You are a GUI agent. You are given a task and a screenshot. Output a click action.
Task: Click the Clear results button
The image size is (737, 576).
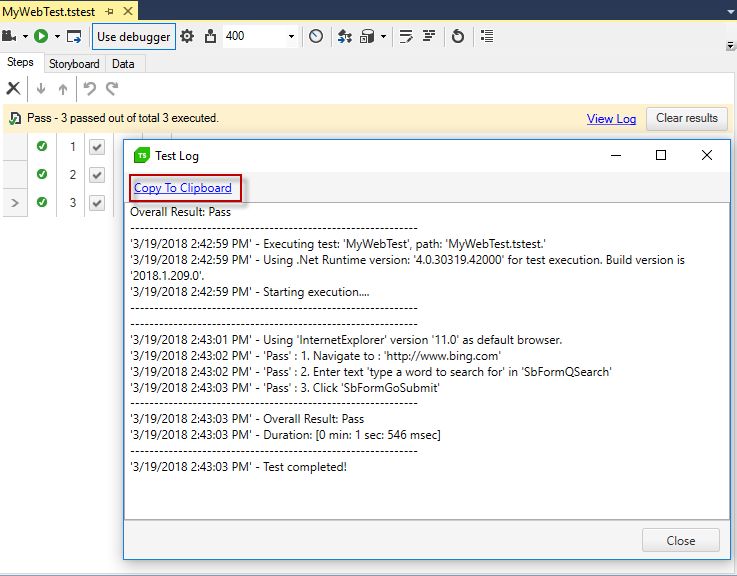687,118
